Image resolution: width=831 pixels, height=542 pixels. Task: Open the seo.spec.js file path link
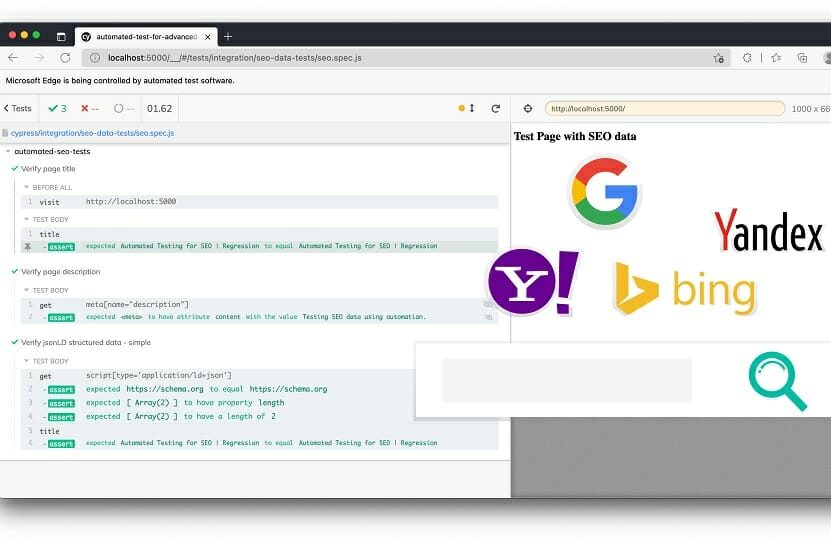tap(92, 132)
